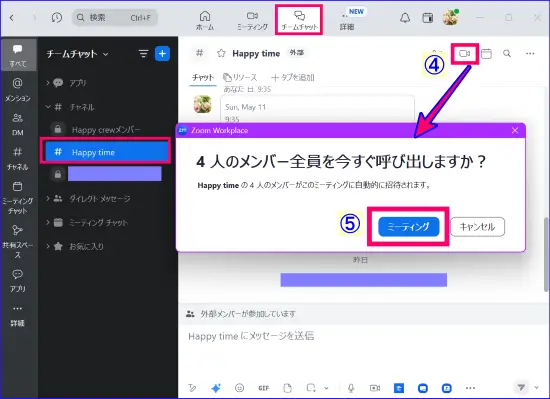The width and height of the screenshot is (550, 399).
Task: Record a video message in compose toolbar
Action: click(x=375, y=388)
